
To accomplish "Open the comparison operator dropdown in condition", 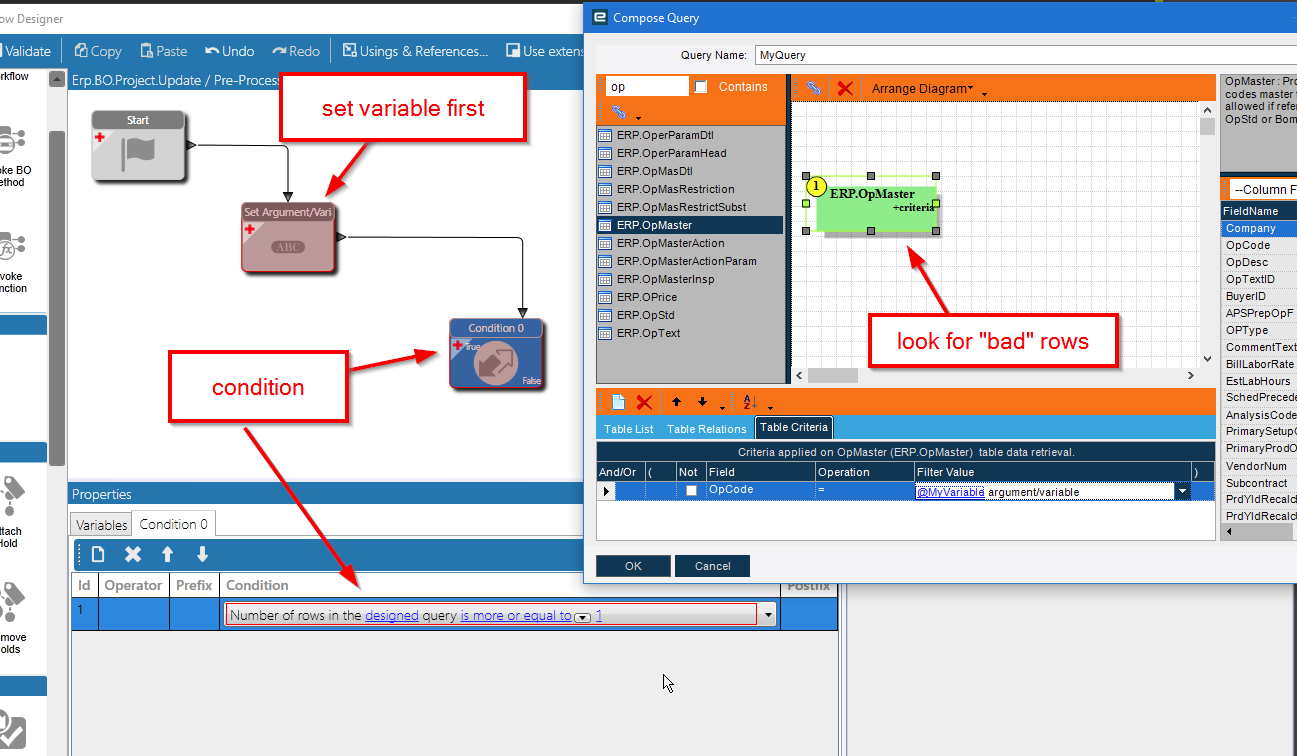I will coord(582,617).
